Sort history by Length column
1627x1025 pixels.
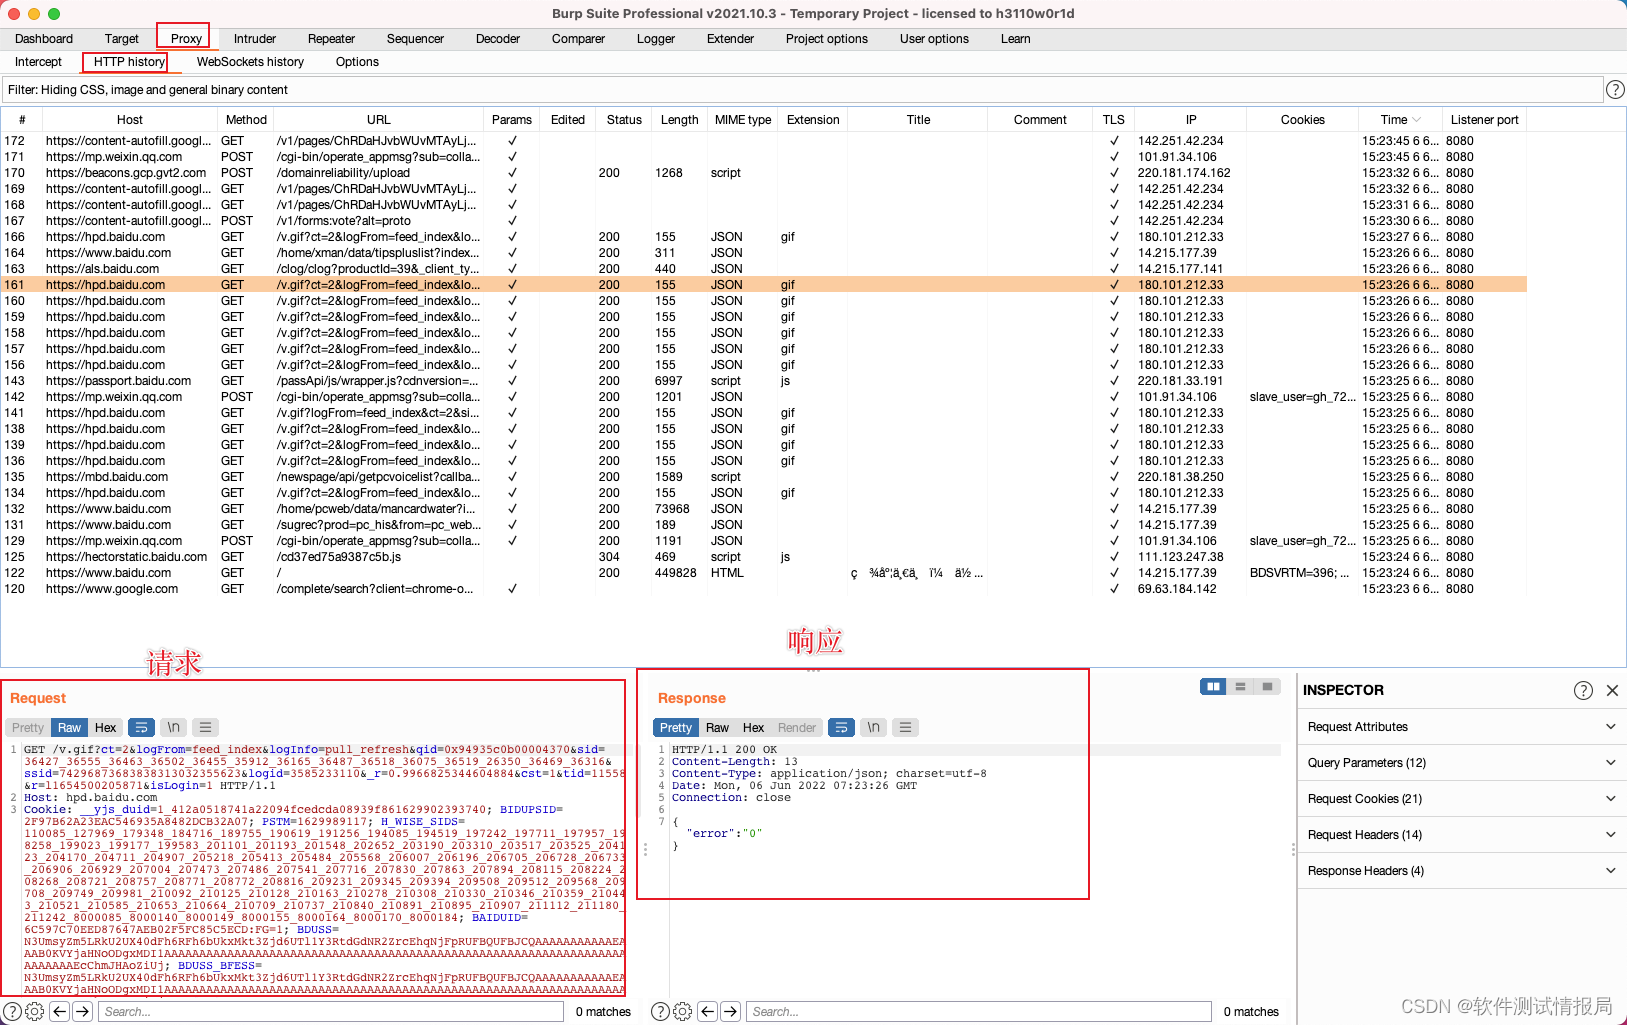(x=680, y=120)
